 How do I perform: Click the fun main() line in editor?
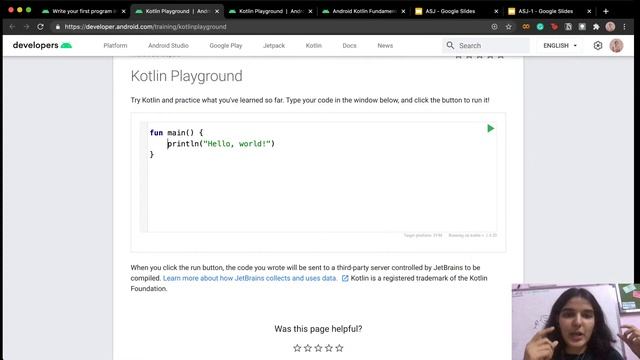coord(176,133)
